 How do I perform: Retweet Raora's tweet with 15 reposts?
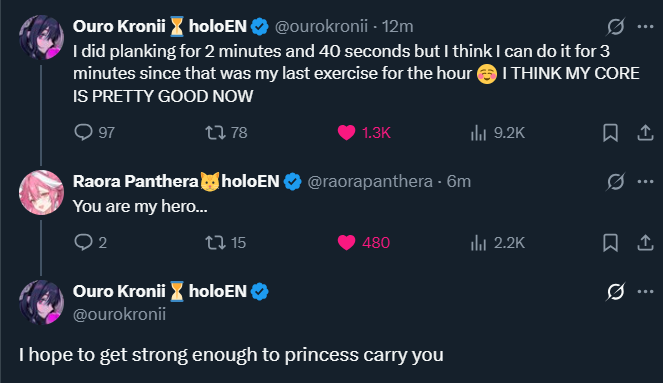[x=215, y=243]
